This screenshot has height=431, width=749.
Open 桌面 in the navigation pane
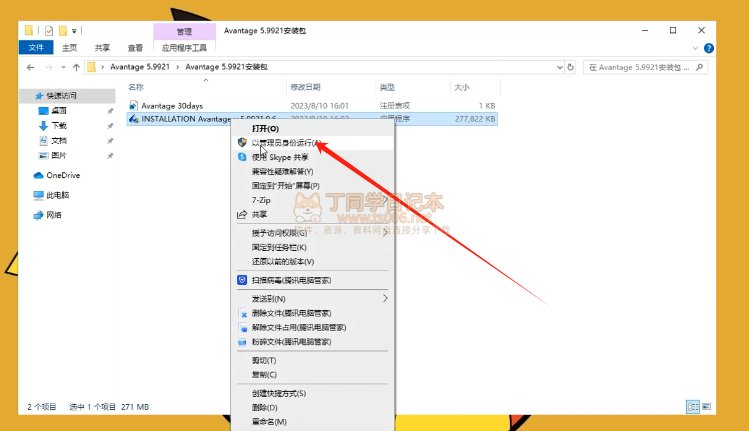click(59, 111)
